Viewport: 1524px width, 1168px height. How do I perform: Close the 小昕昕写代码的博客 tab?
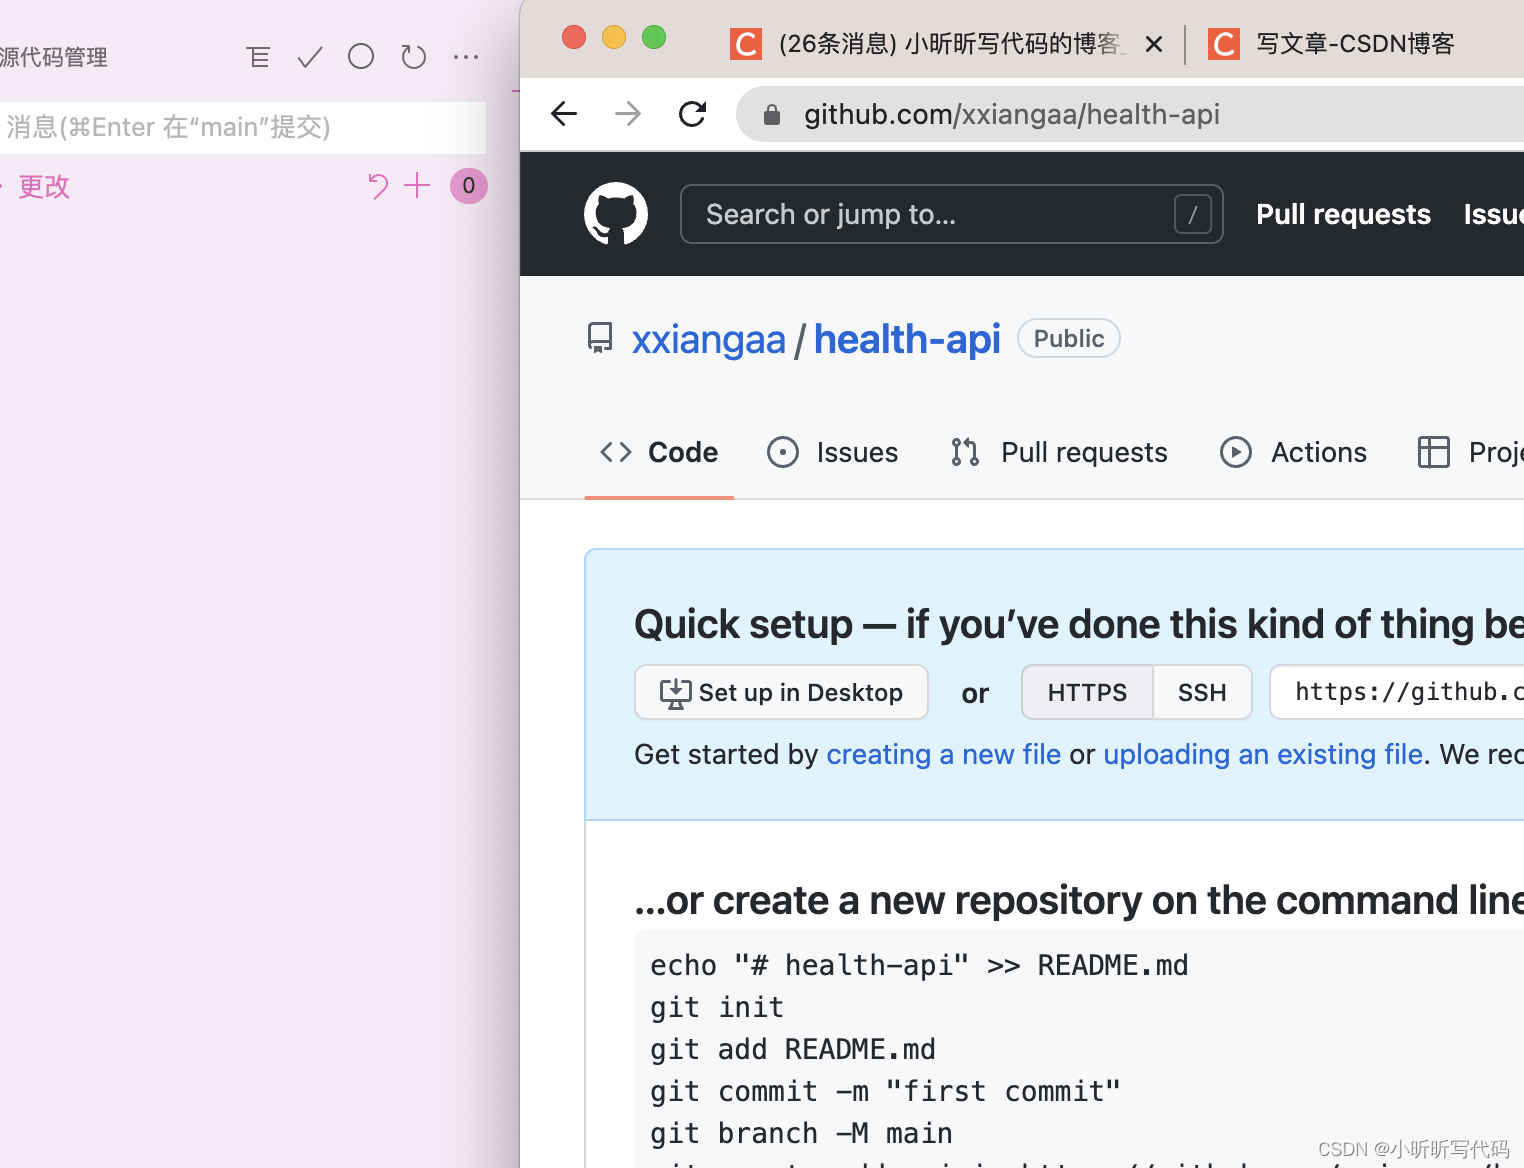(x=1154, y=44)
